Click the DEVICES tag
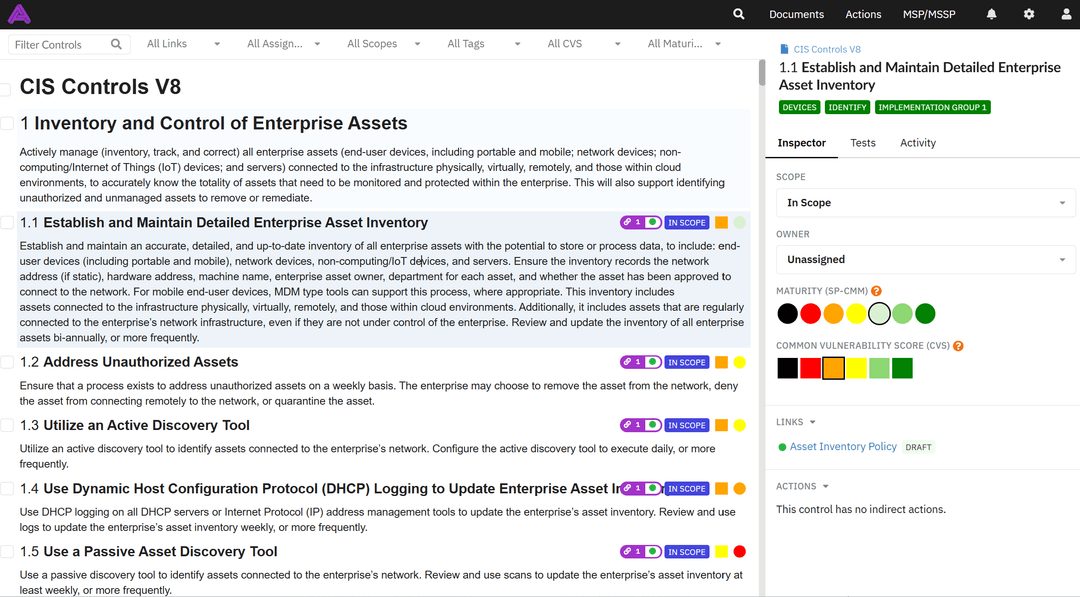The image size is (1080, 597). point(799,107)
